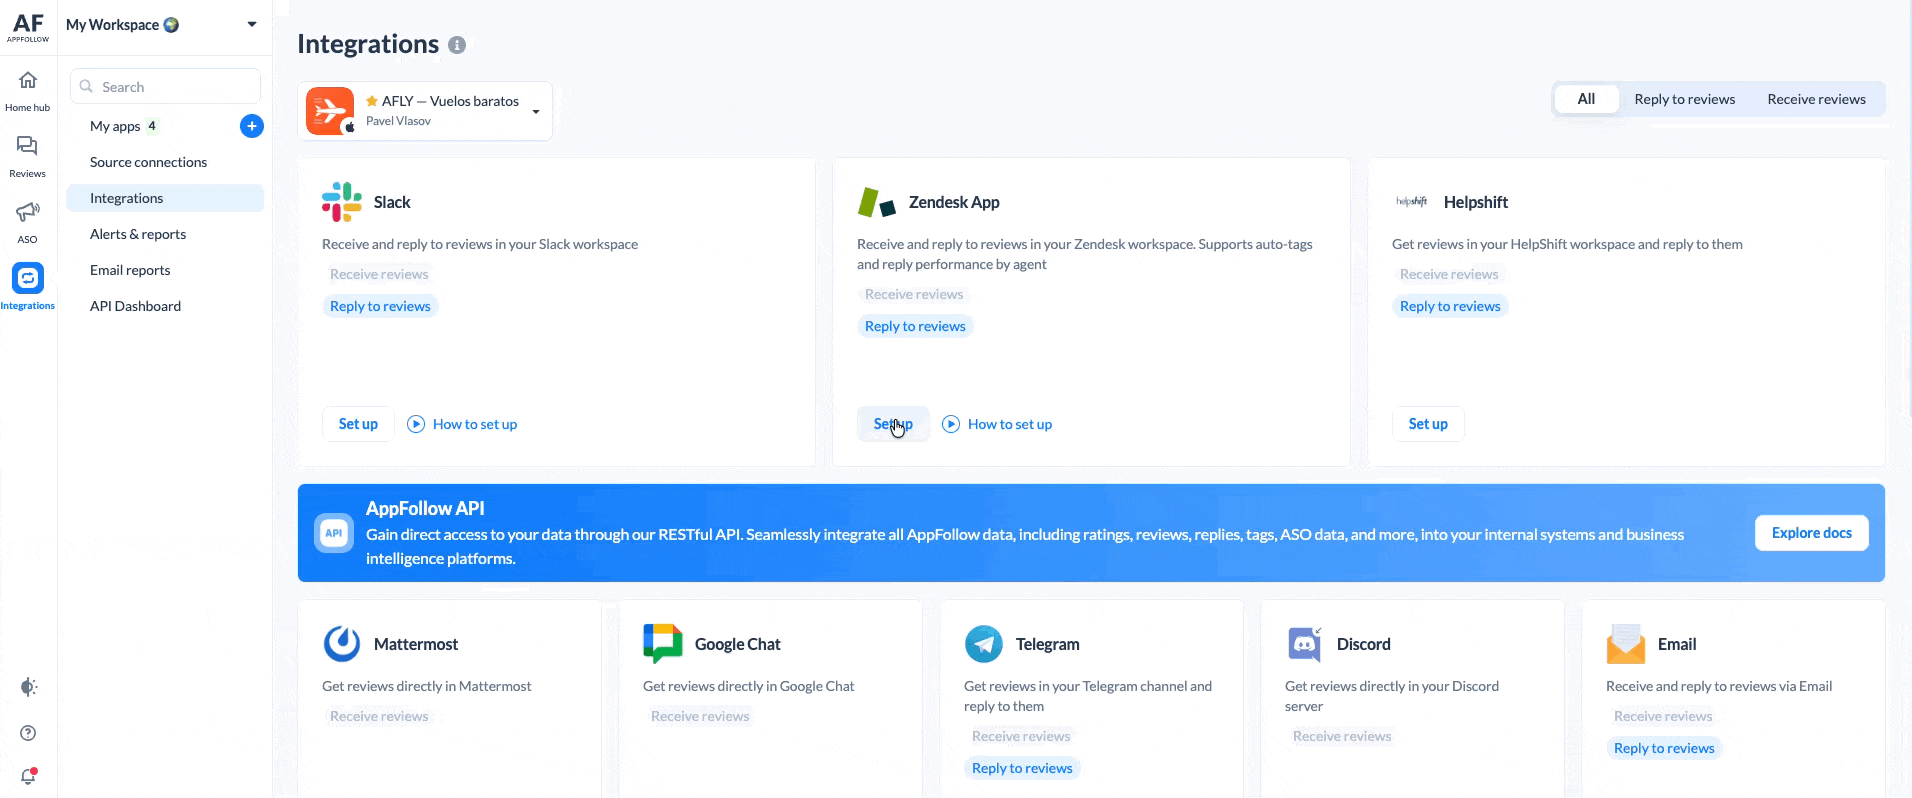Click Explore docs button
Viewport: 1912px width, 798px height.
1811,533
